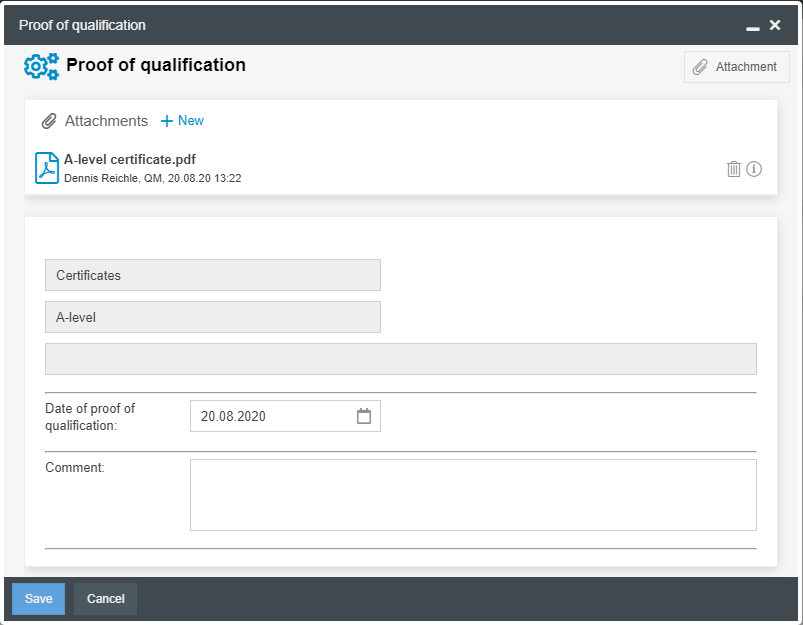803x625 pixels.
Task: Click the Certificates field
Action: (212, 275)
